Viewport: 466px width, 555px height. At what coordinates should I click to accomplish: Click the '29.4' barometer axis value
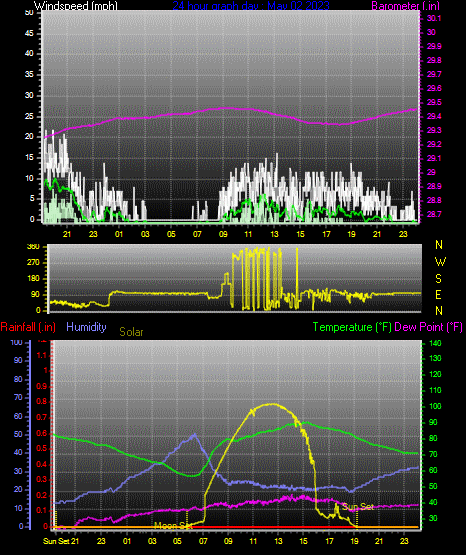point(434,116)
